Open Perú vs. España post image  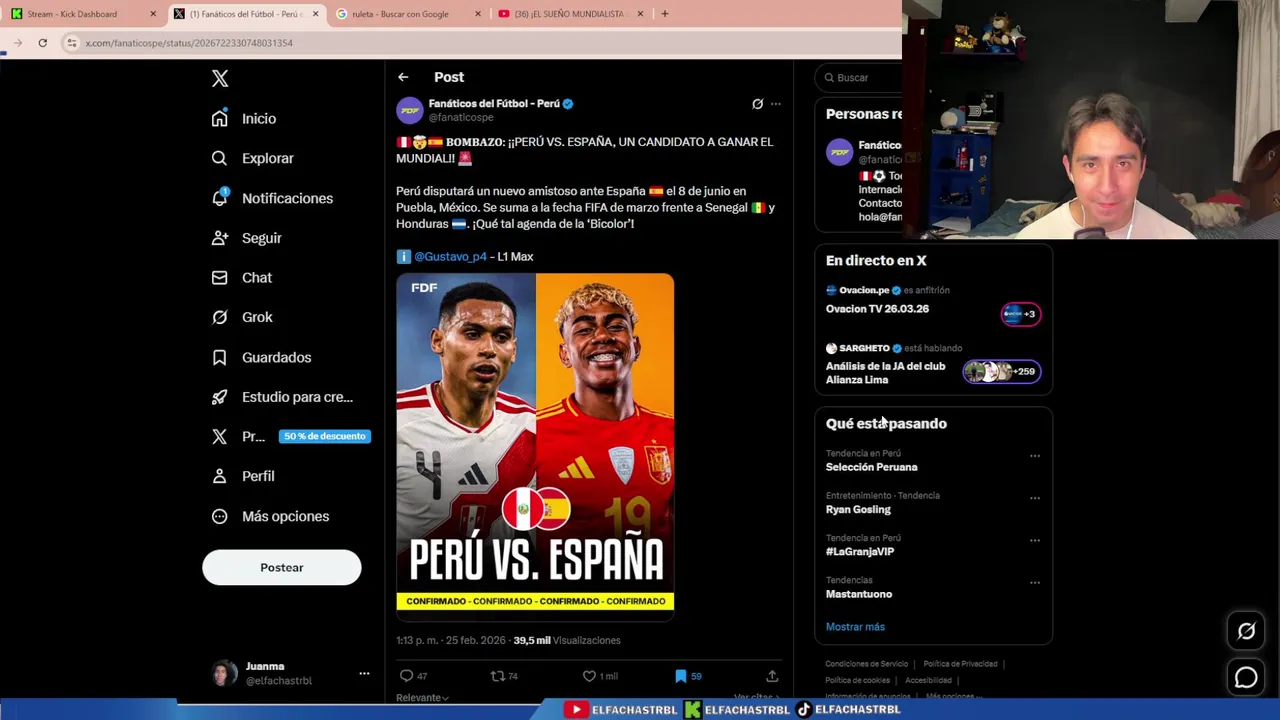(x=535, y=447)
